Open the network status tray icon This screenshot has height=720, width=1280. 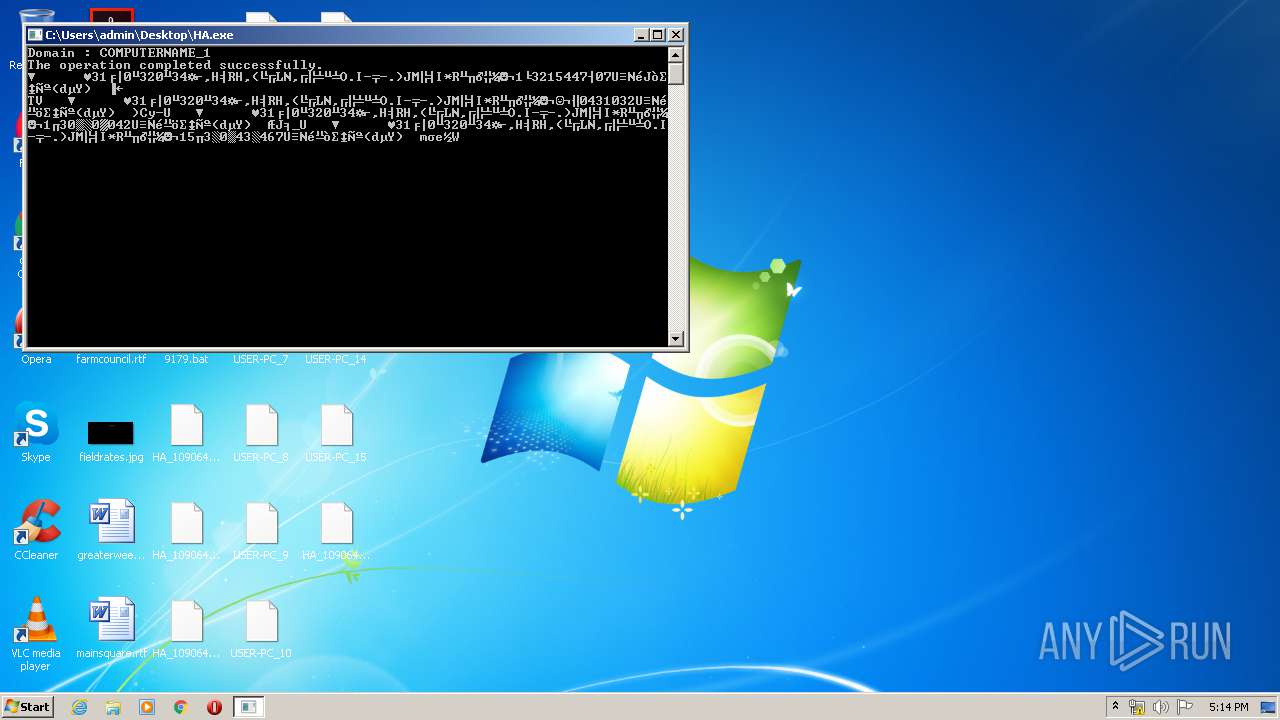pyautogui.click(x=1137, y=707)
